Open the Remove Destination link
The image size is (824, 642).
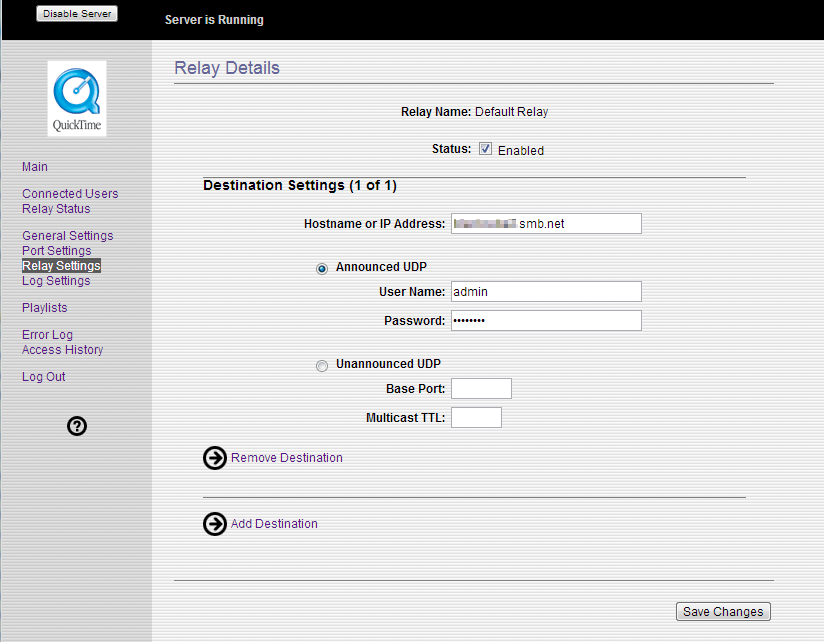286,458
